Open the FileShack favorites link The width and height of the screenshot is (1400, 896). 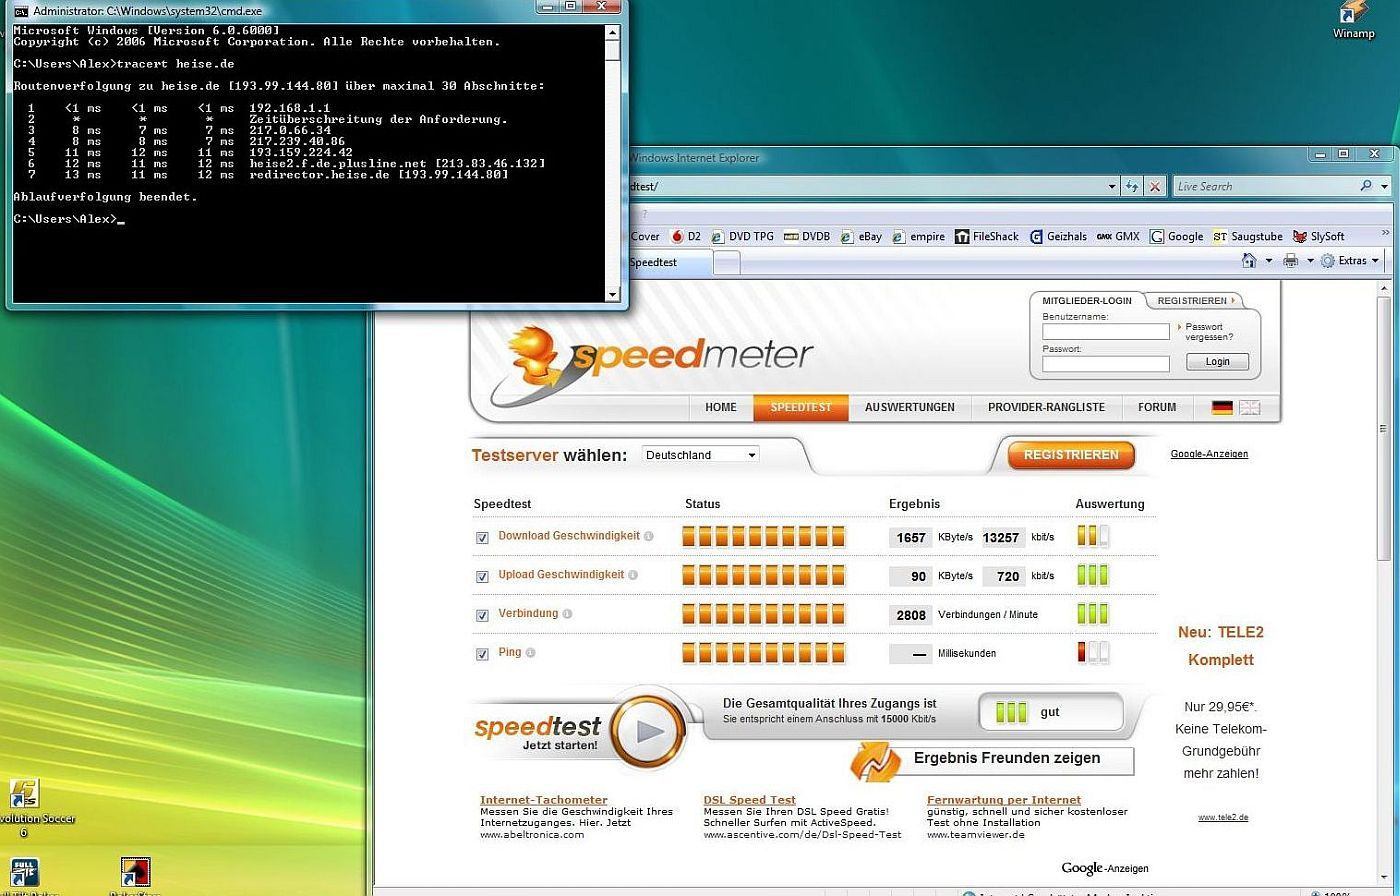987,236
